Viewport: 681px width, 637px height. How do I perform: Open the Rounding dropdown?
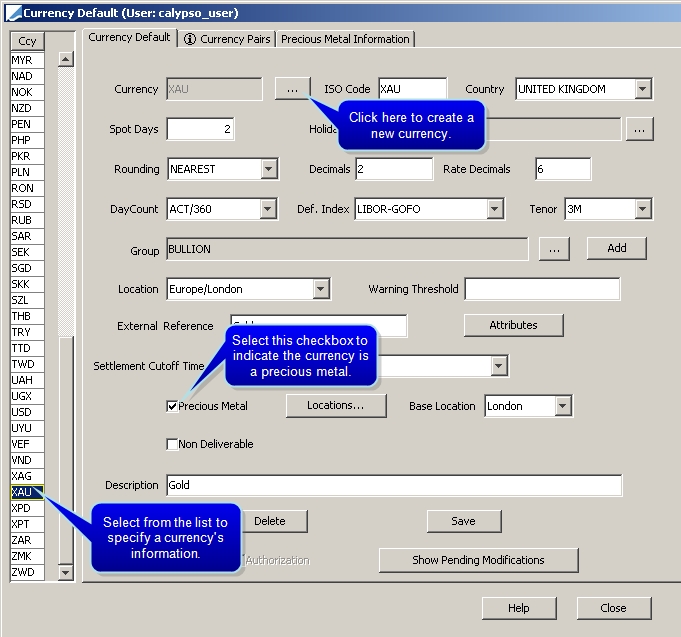pyautogui.click(x=269, y=169)
